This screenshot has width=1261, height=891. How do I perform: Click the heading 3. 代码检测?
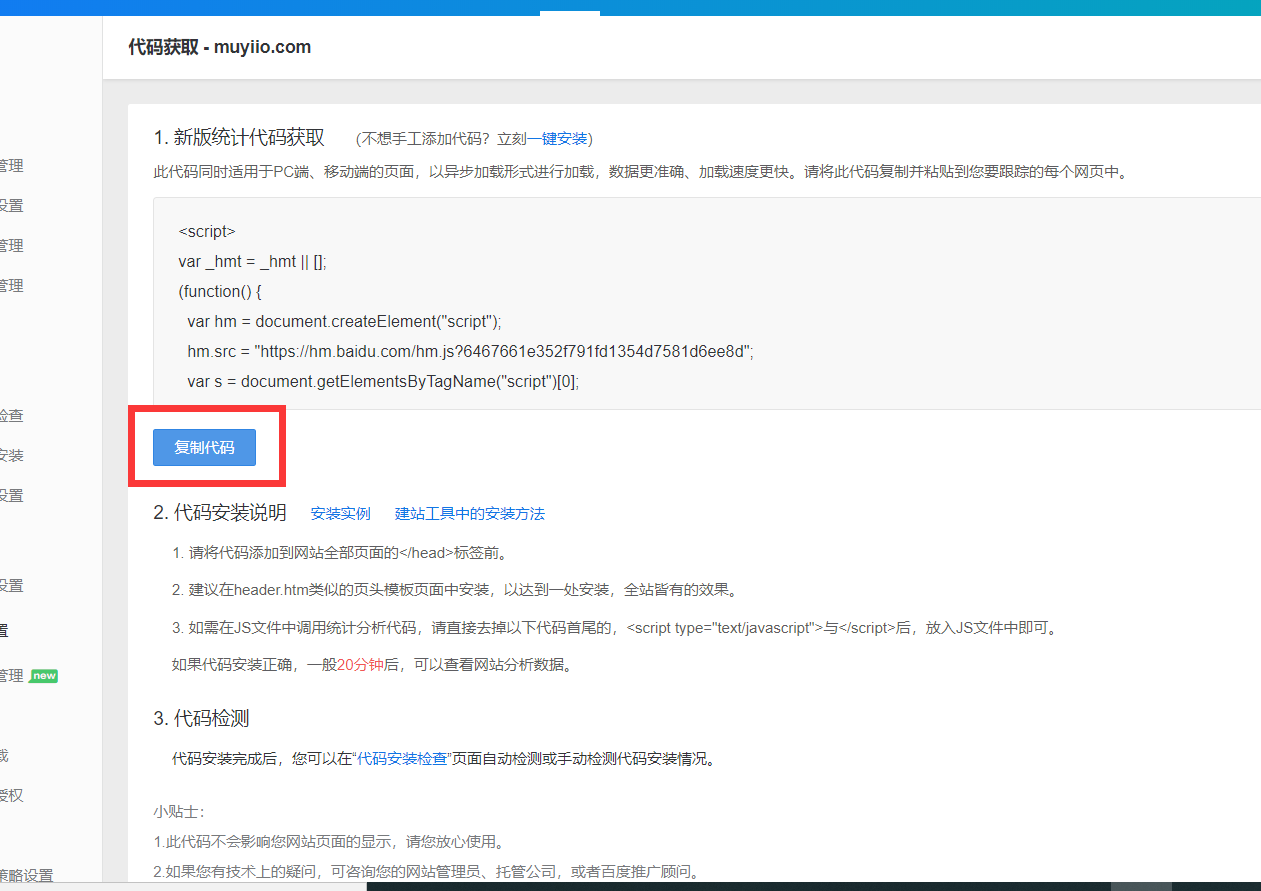[201, 718]
